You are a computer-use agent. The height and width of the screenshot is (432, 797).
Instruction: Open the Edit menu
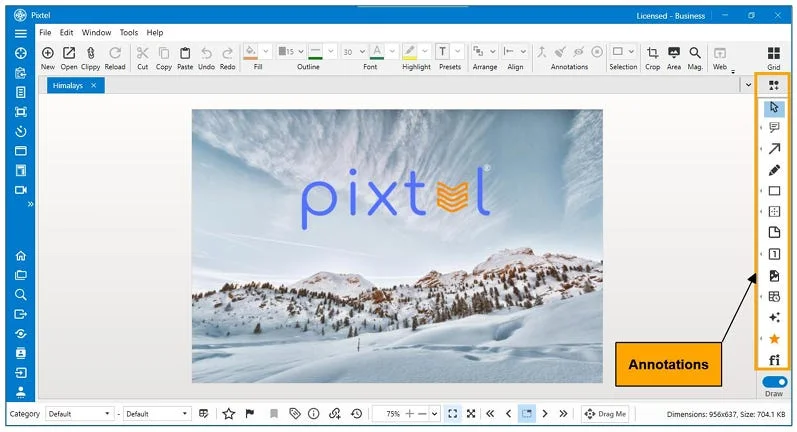tap(67, 33)
